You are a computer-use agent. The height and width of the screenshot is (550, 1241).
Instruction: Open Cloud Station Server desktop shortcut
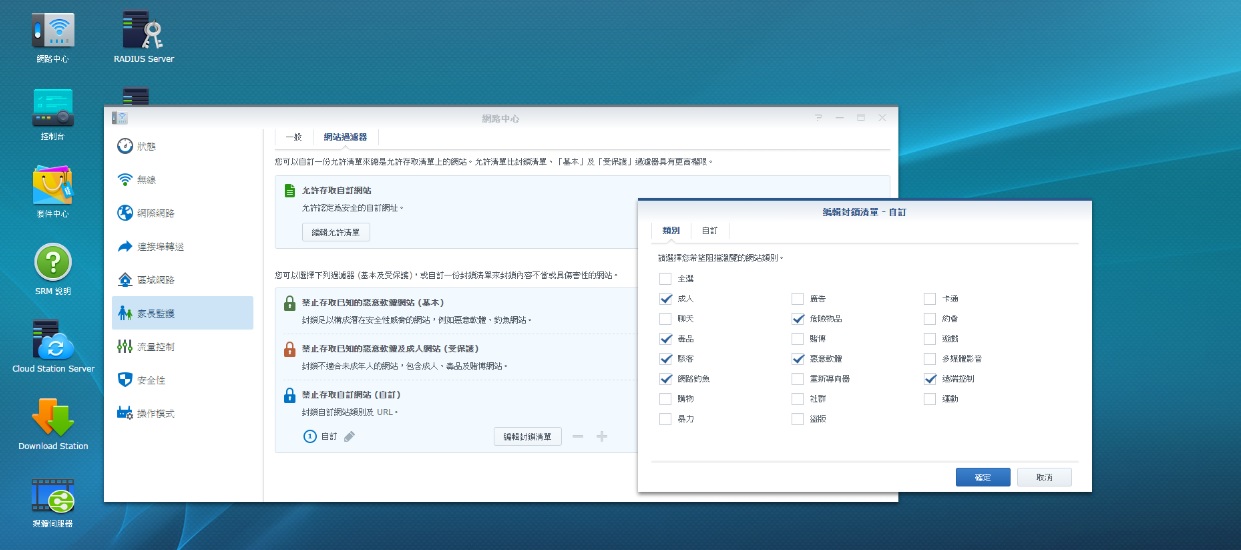(53, 341)
